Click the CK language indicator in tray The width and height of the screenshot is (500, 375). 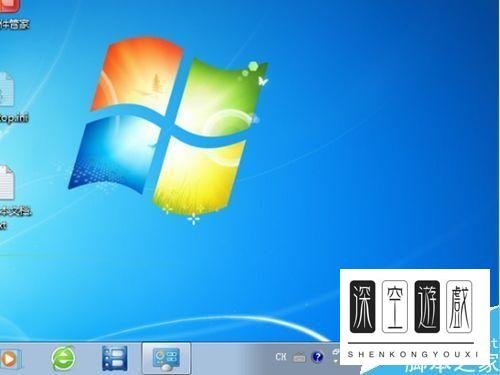tap(281, 357)
